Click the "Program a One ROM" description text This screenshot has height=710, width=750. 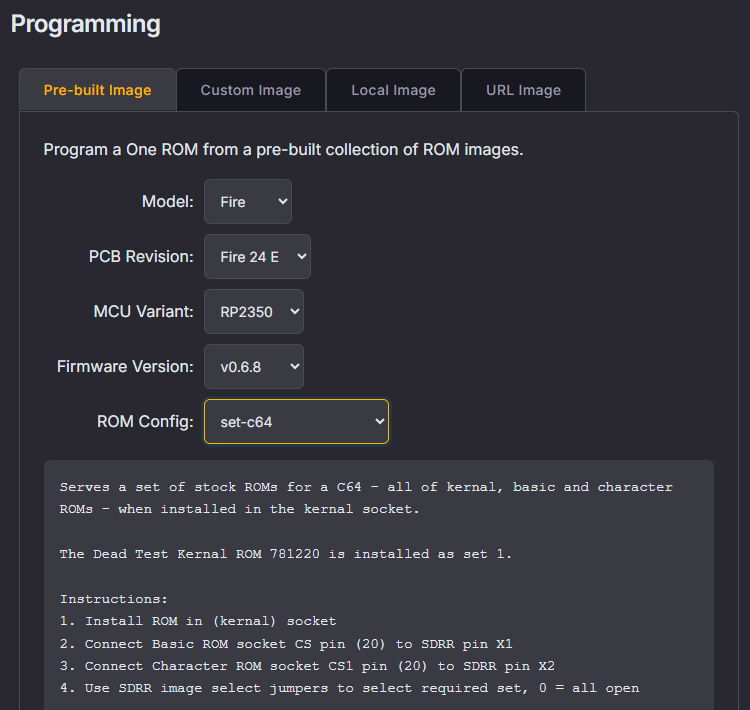[x=283, y=150]
